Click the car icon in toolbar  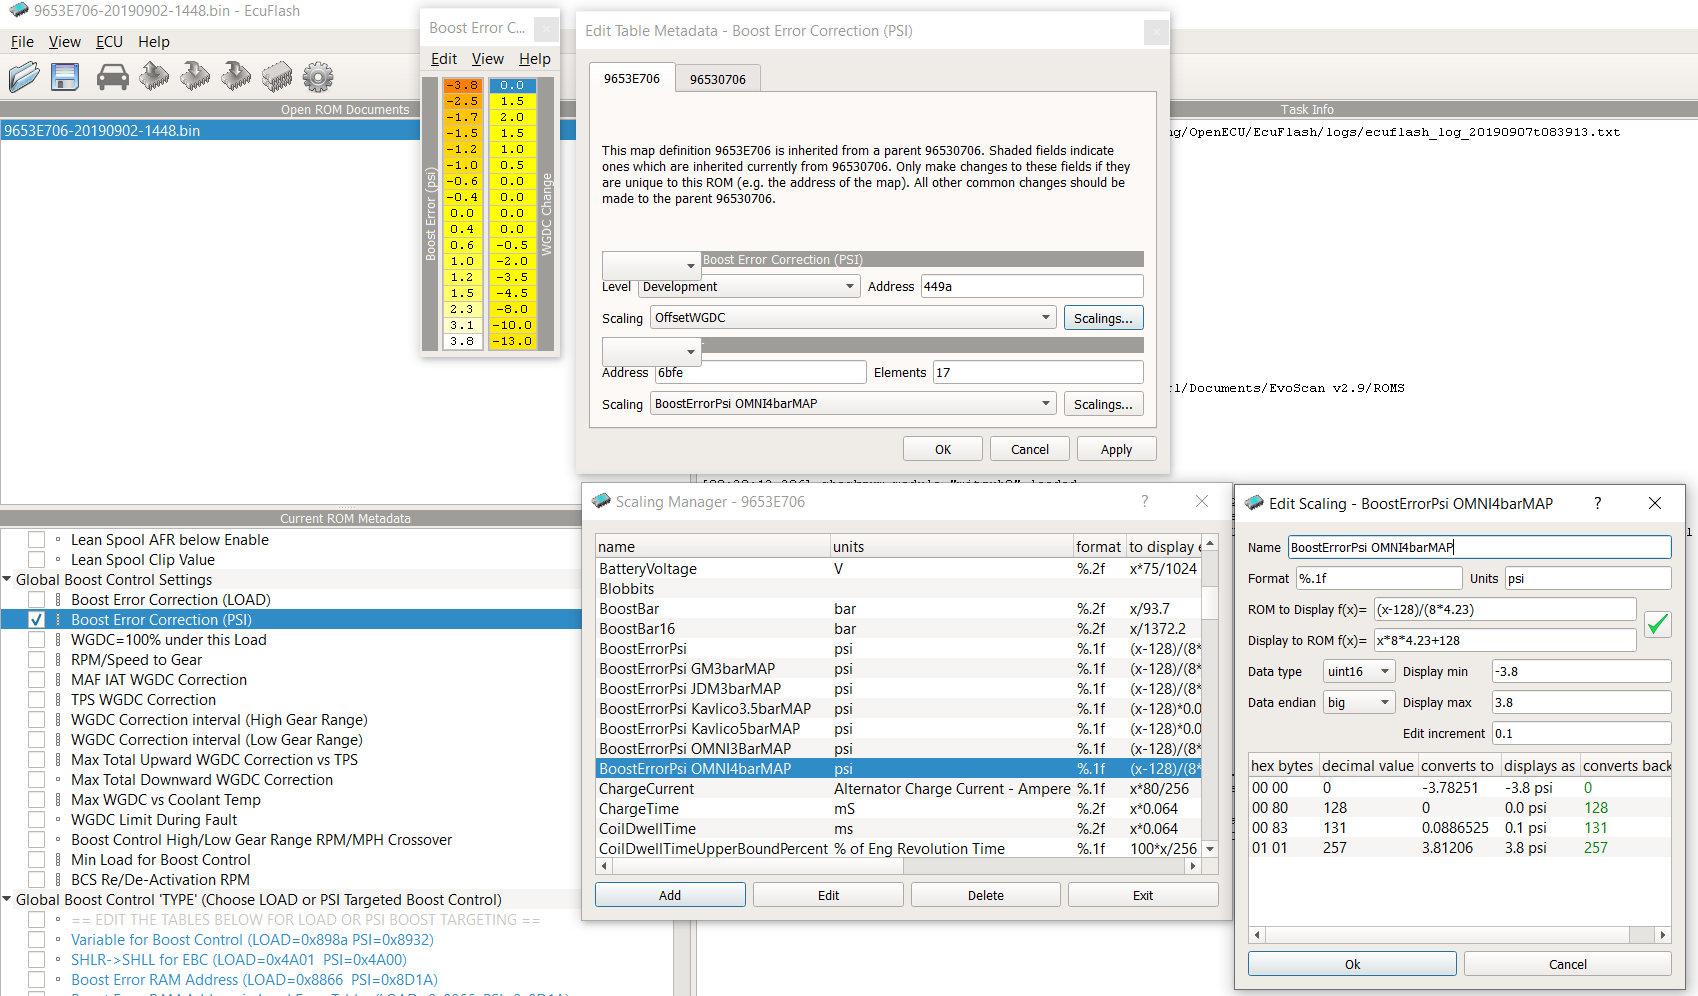[x=112, y=77]
